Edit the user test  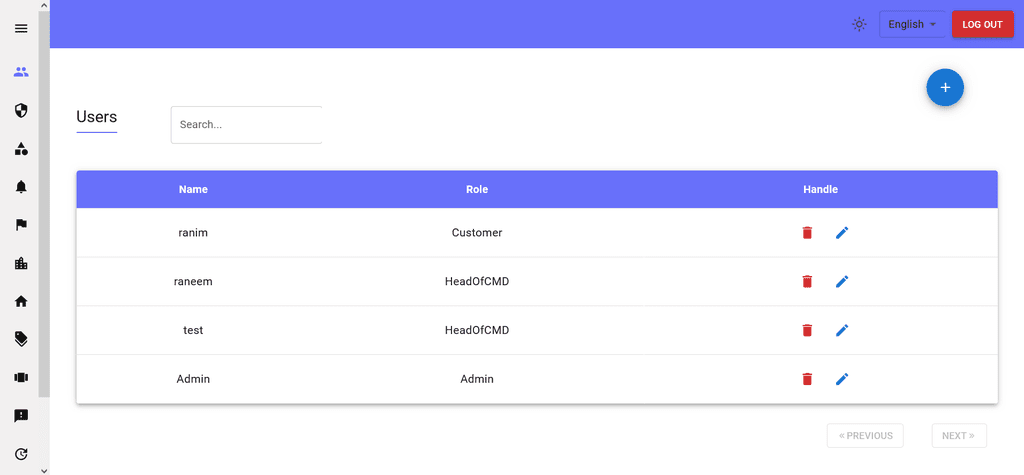click(842, 331)
